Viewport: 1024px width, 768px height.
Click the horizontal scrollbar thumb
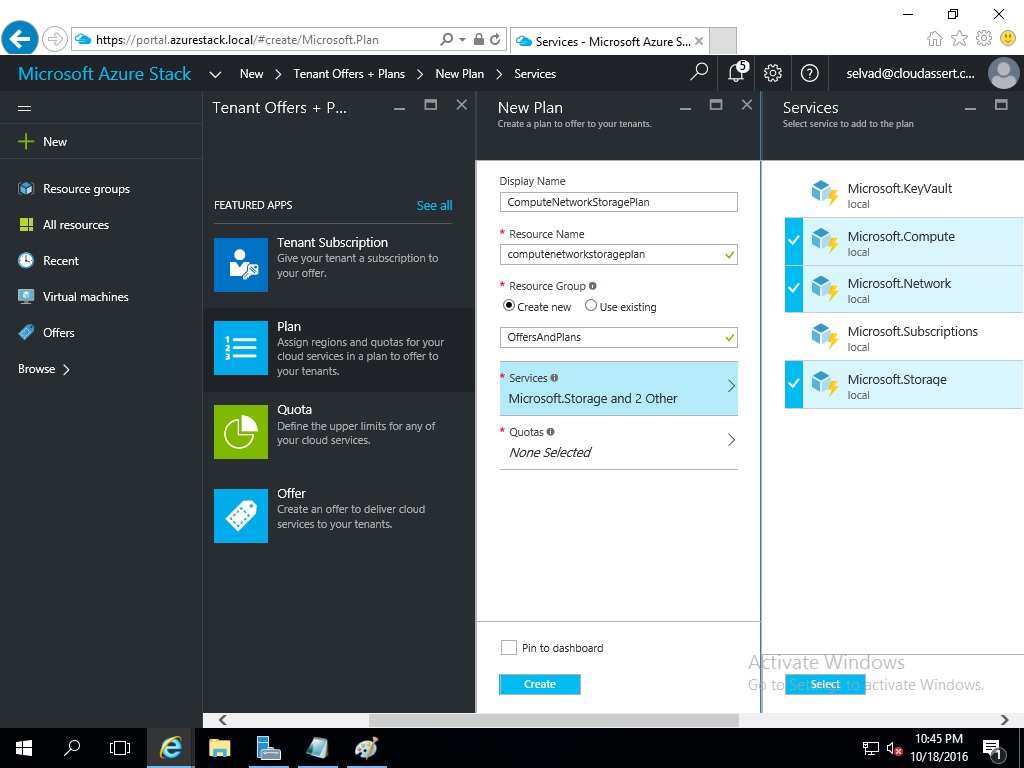(x=554, y=720)
